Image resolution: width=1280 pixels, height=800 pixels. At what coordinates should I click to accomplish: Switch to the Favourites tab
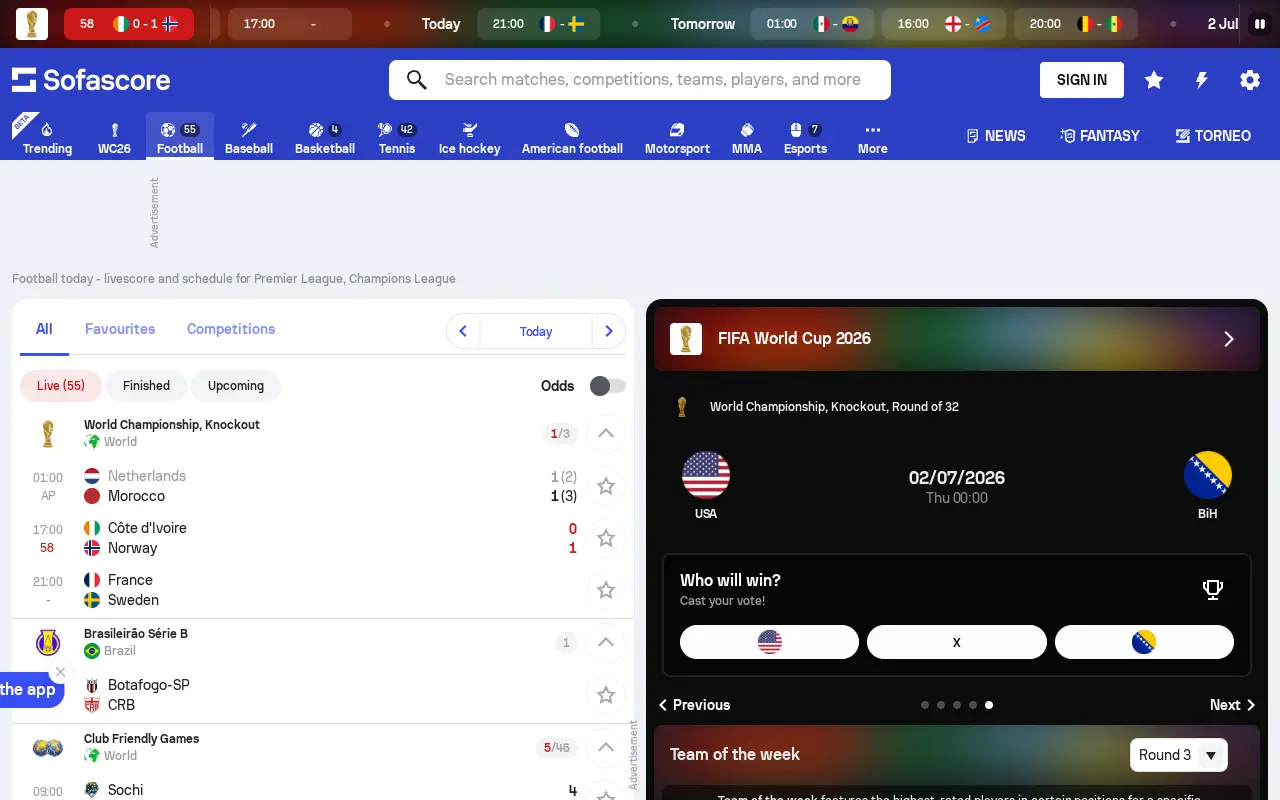[x=120, y=329]
